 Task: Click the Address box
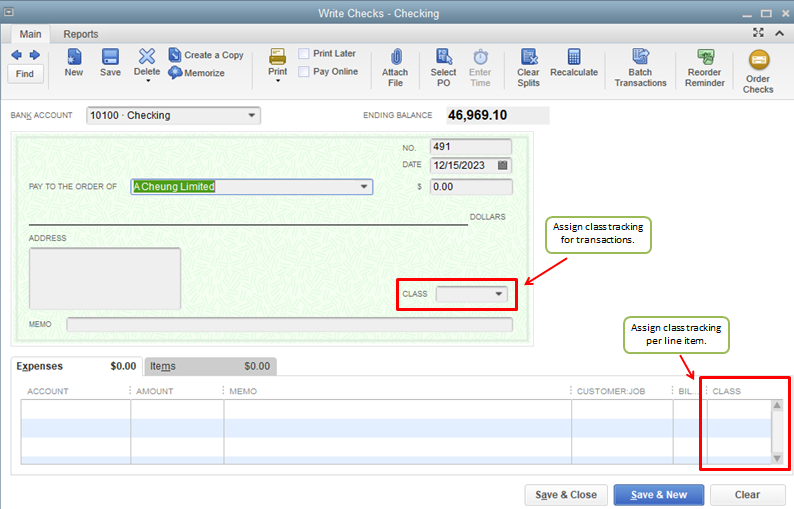105,278
